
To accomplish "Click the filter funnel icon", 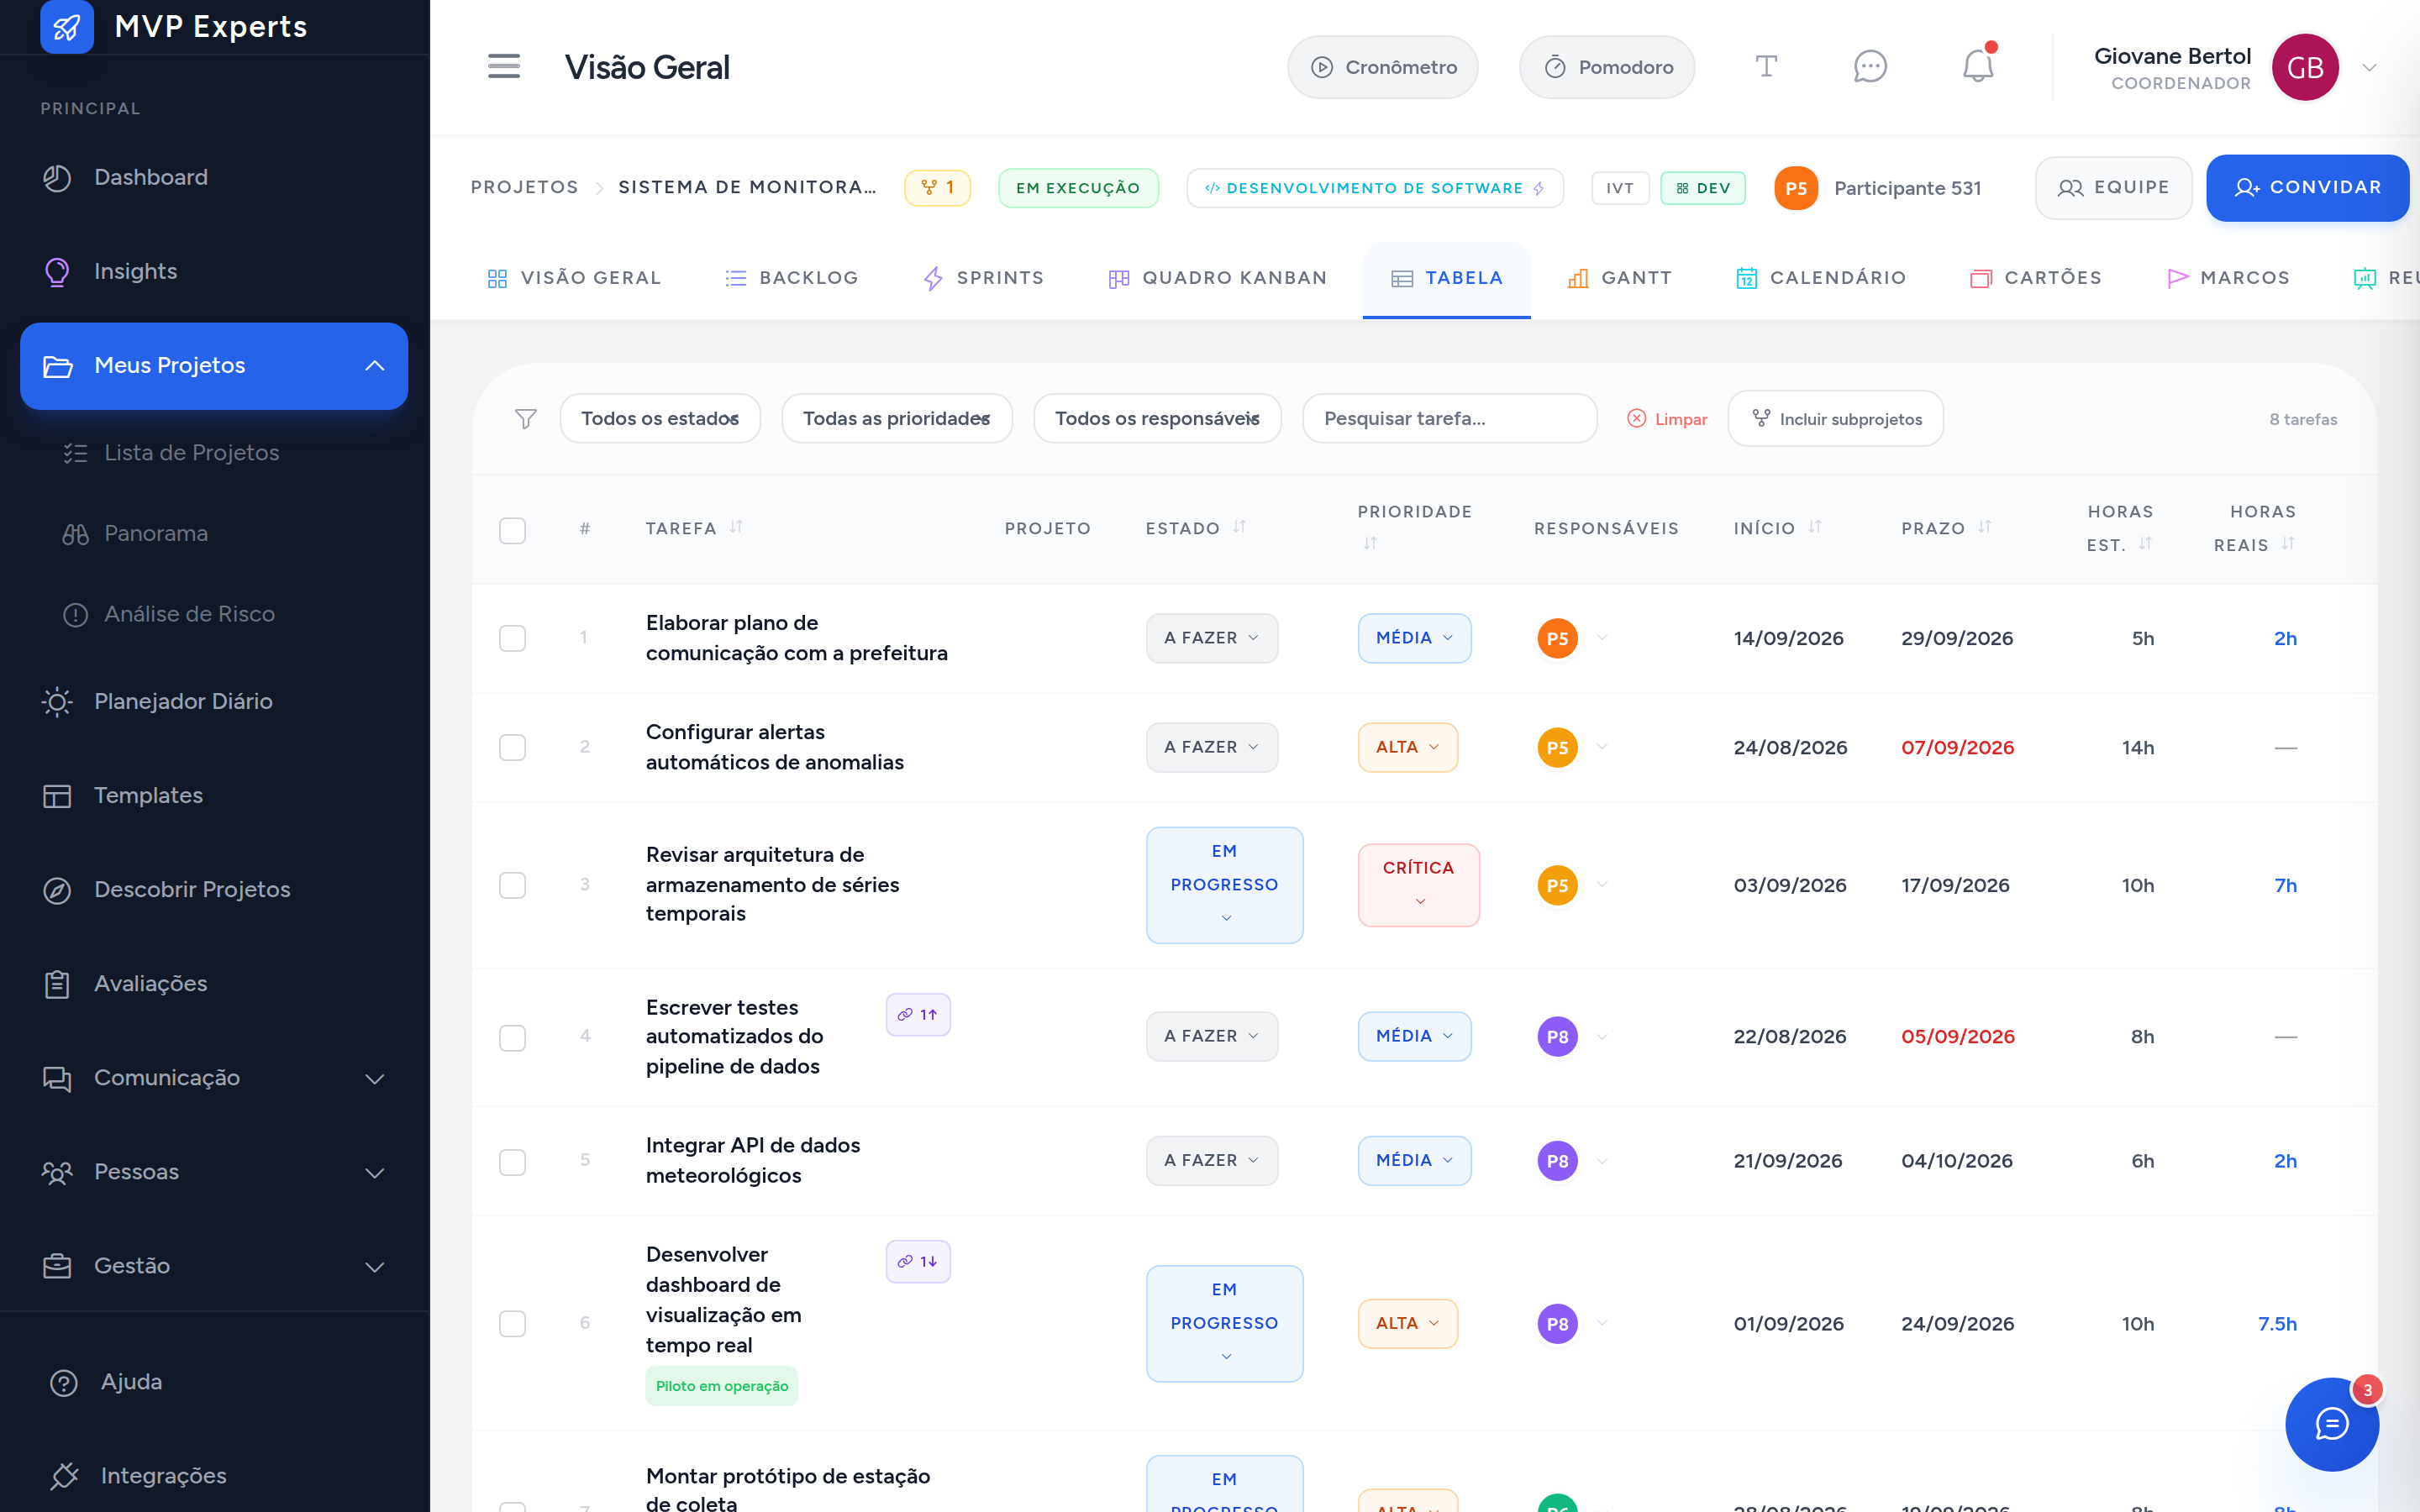I will (526, 419).
